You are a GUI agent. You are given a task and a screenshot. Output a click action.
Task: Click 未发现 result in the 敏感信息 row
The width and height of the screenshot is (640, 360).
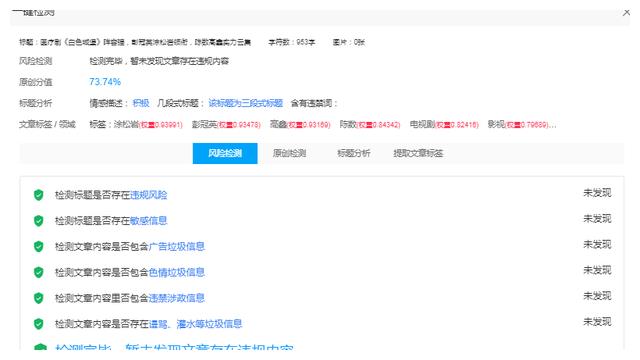tap(597, 218)
